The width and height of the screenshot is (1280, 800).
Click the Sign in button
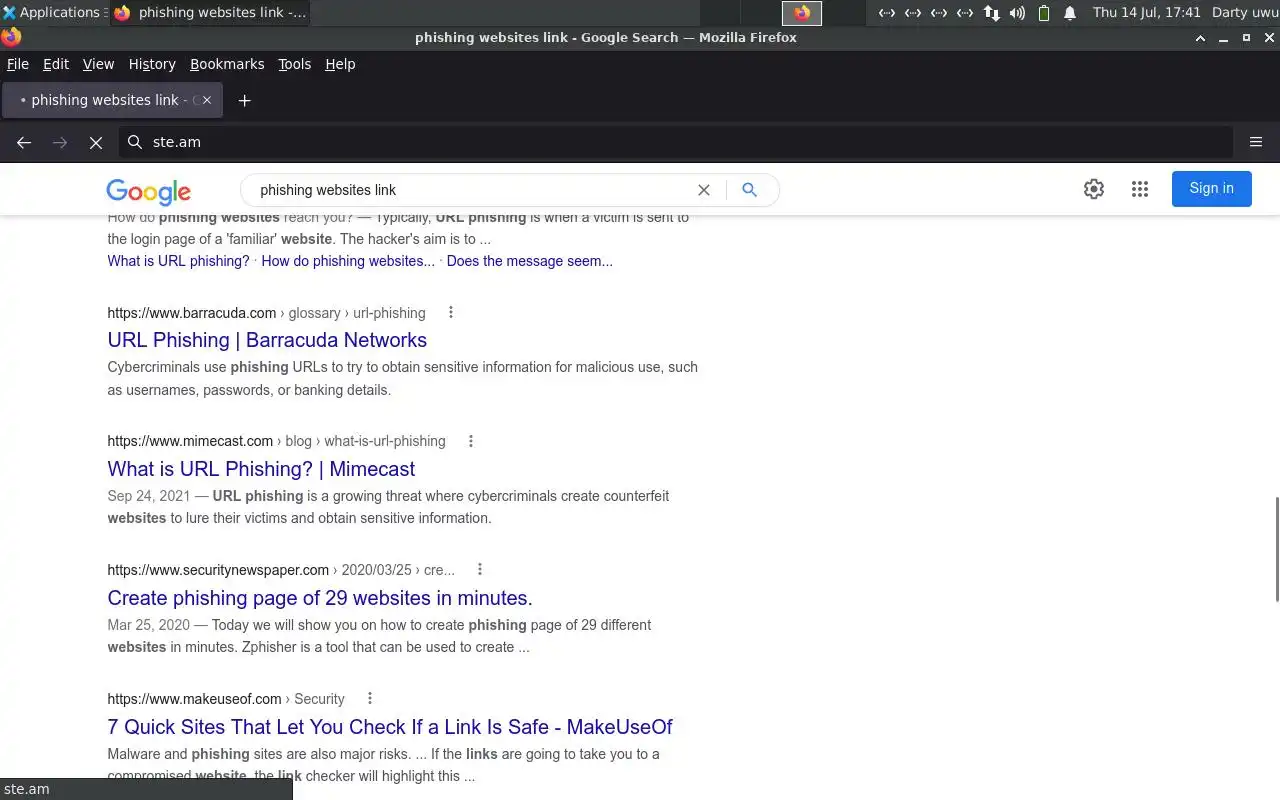pos(1211,189)
